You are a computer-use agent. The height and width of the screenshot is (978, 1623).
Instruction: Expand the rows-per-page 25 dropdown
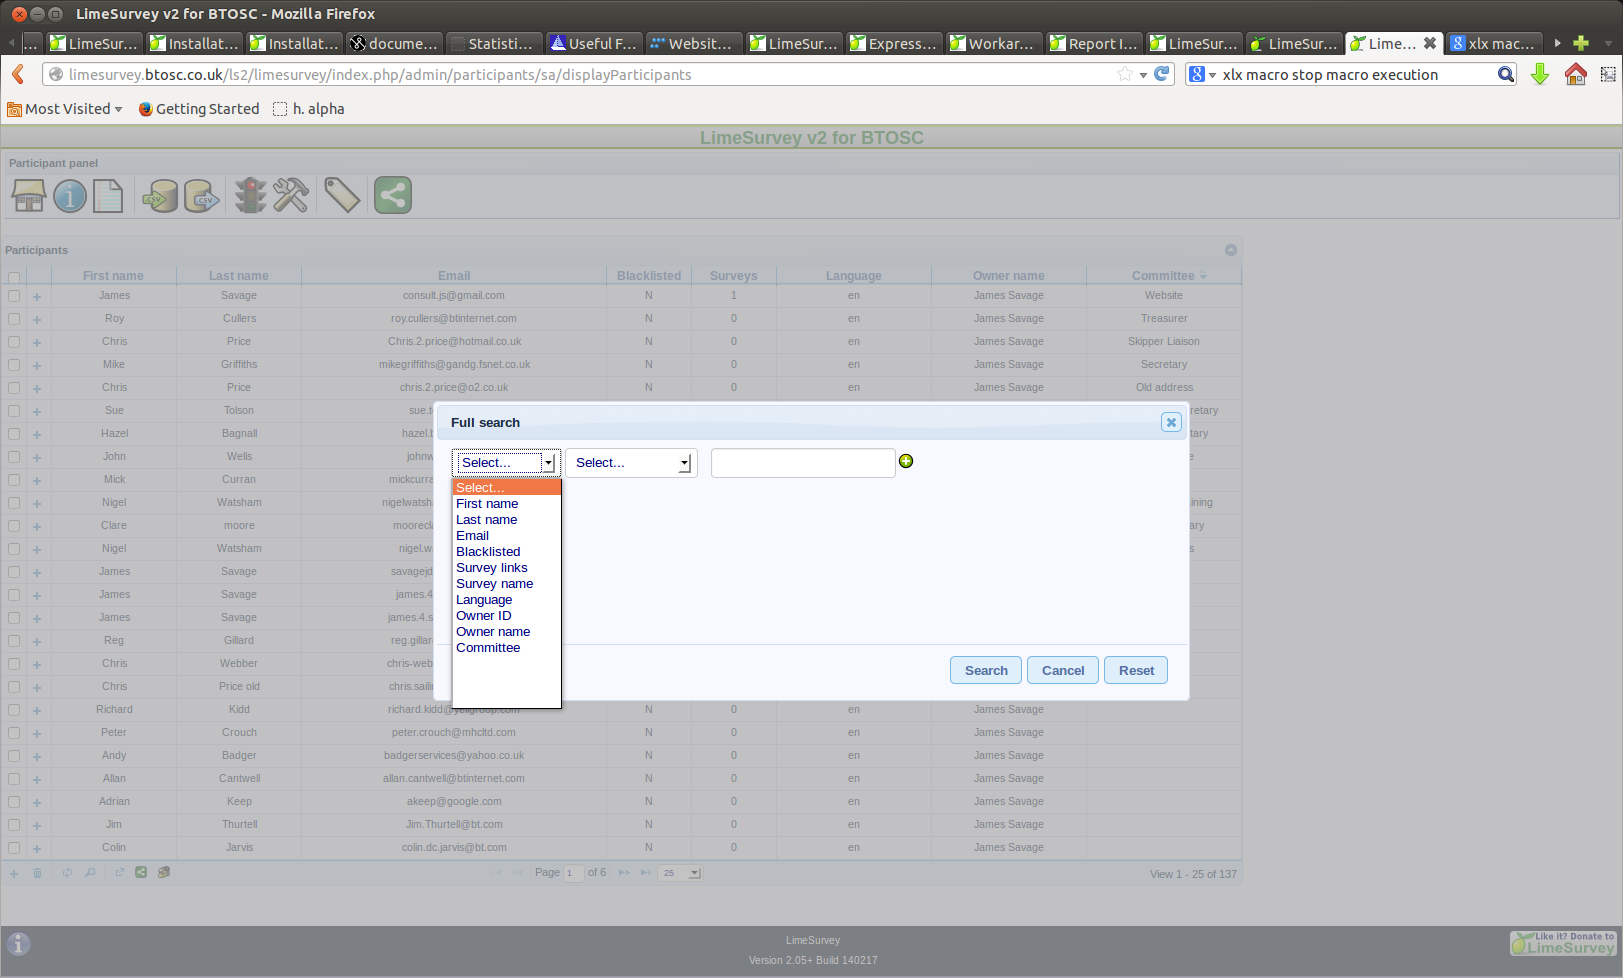pos(681,873)
